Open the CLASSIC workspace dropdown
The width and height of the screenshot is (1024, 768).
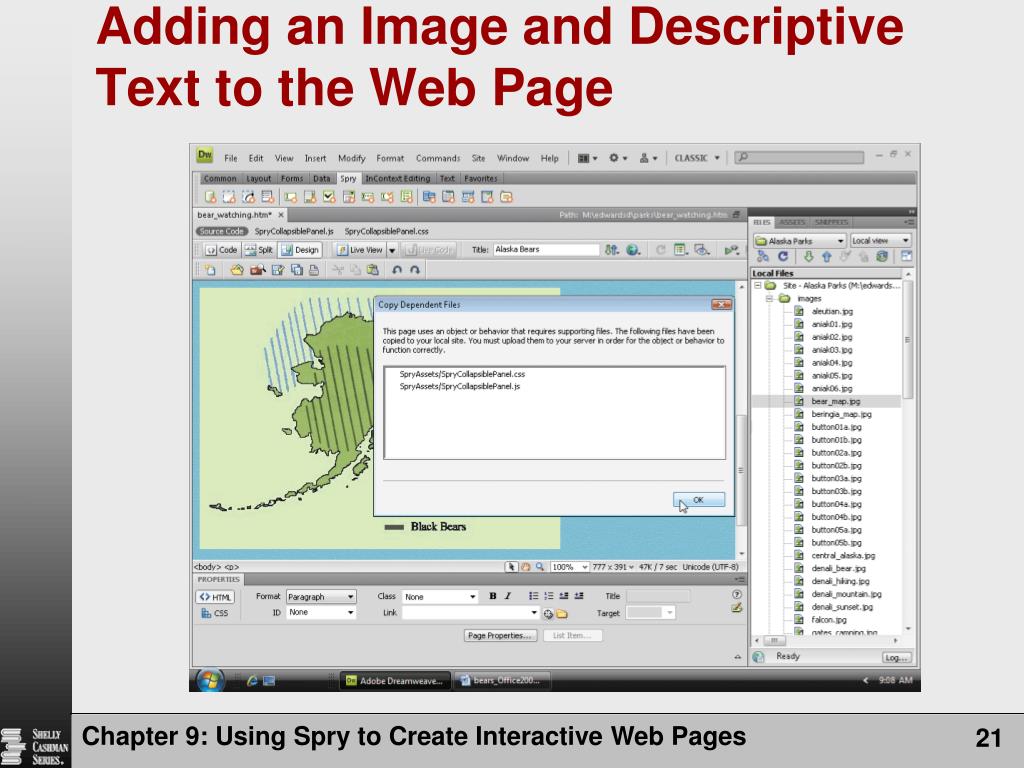[697, 158]
